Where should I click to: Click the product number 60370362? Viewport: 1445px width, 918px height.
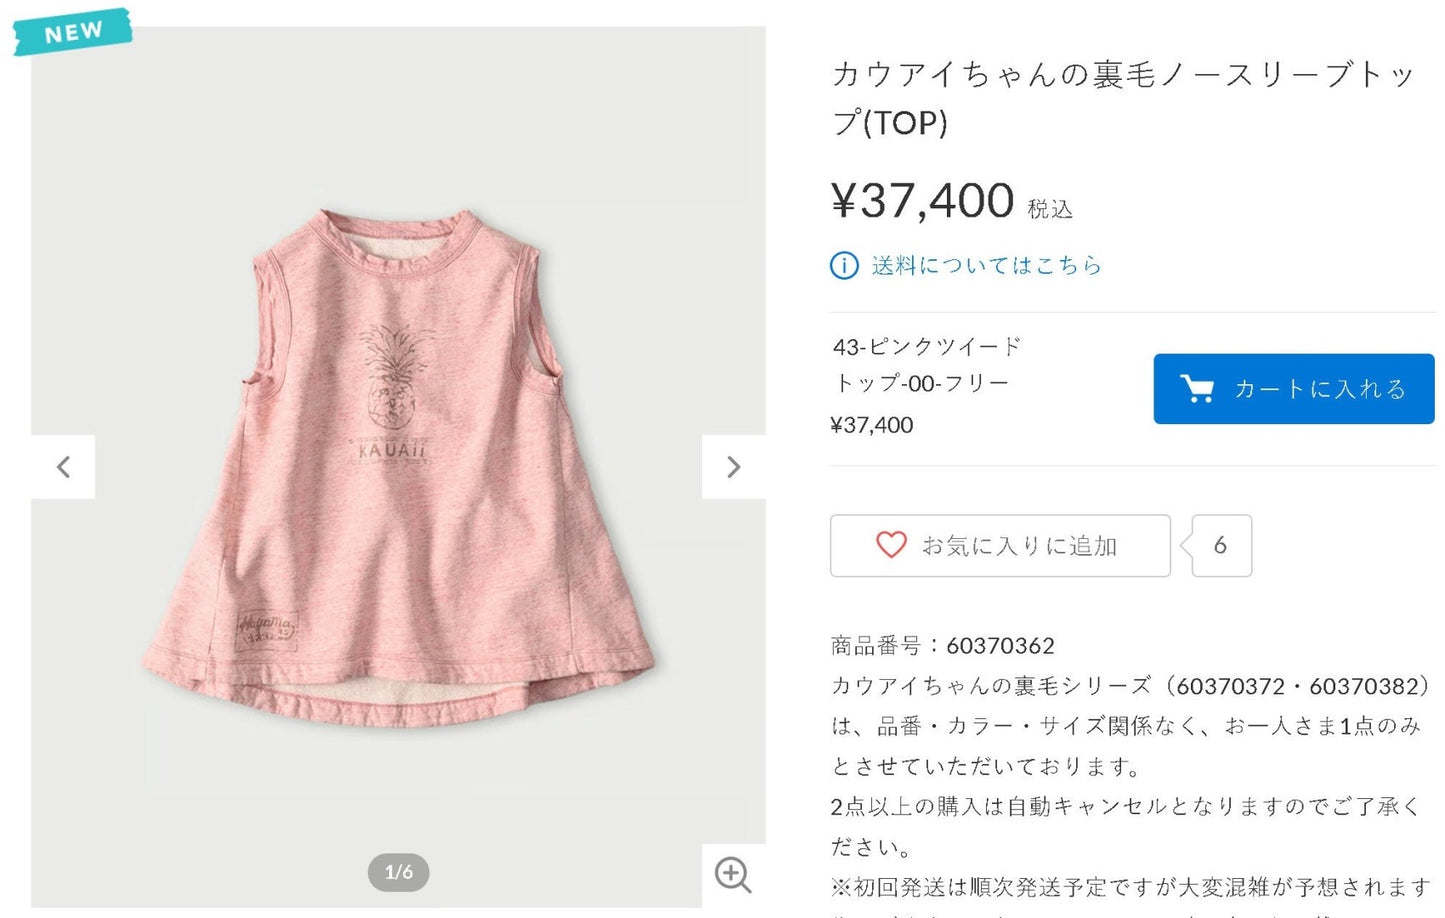(1000, 646)
